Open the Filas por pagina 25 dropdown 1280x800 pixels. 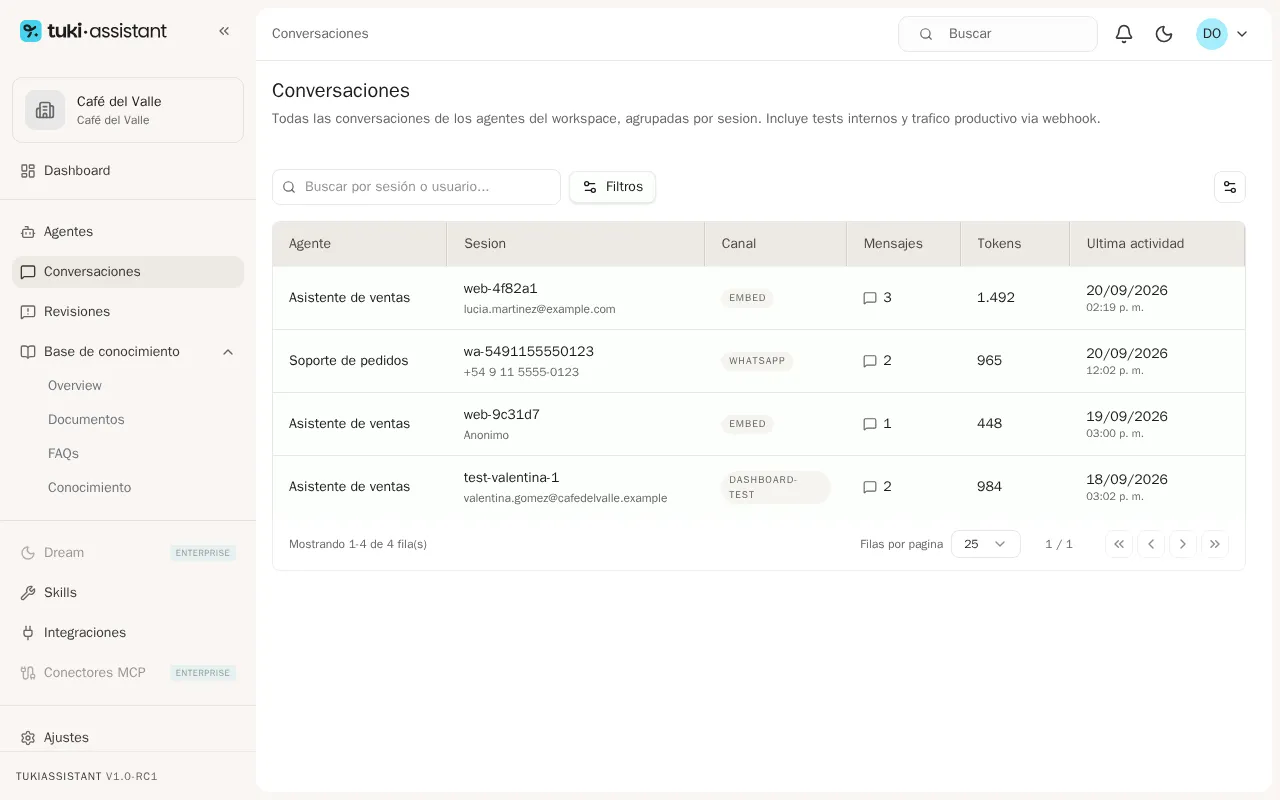point(986,544)
